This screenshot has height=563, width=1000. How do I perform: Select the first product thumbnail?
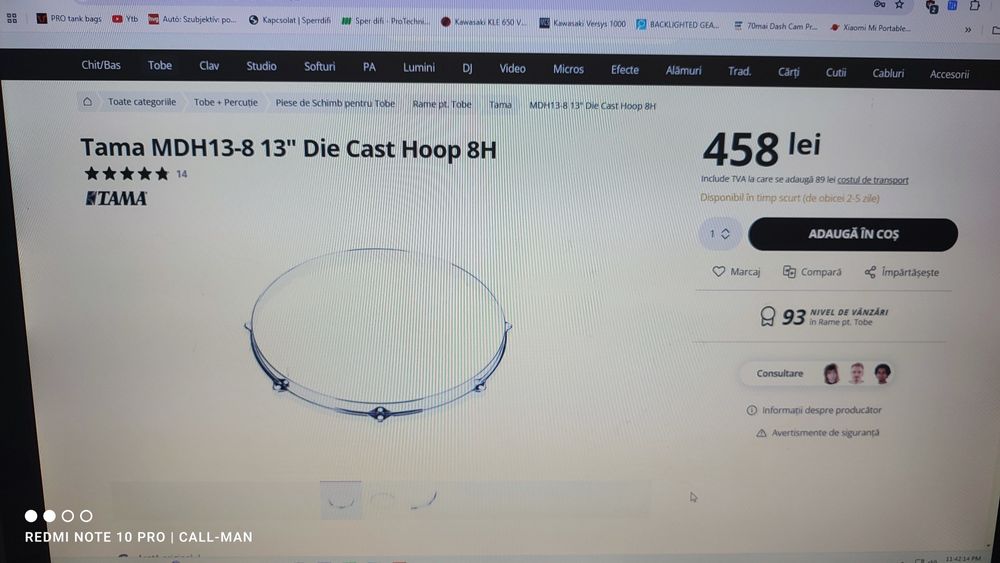click(x=341, y=499)
